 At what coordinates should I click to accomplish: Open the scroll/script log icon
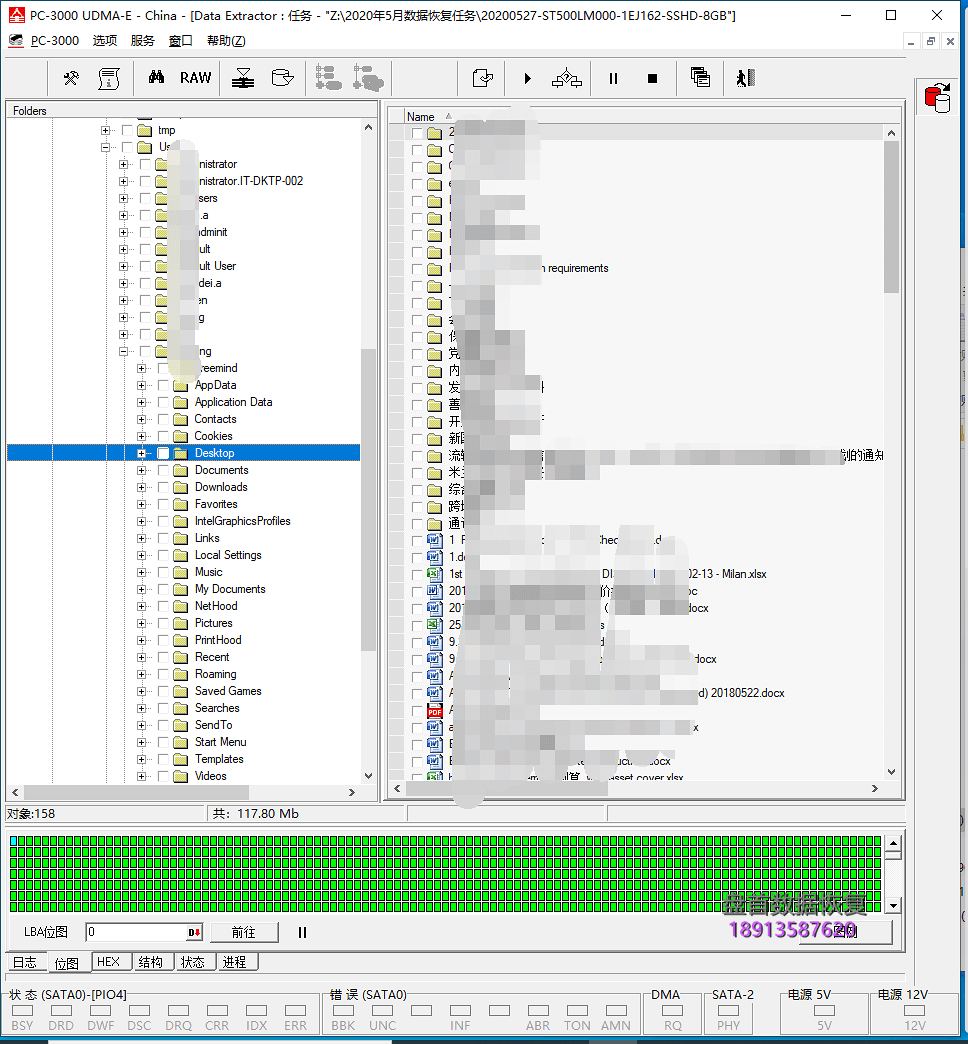(x=109, y=79)
